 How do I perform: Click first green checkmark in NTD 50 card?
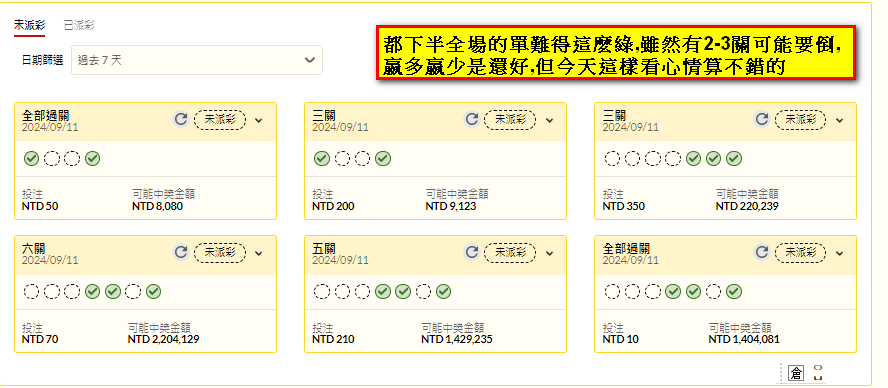[32, 159]
